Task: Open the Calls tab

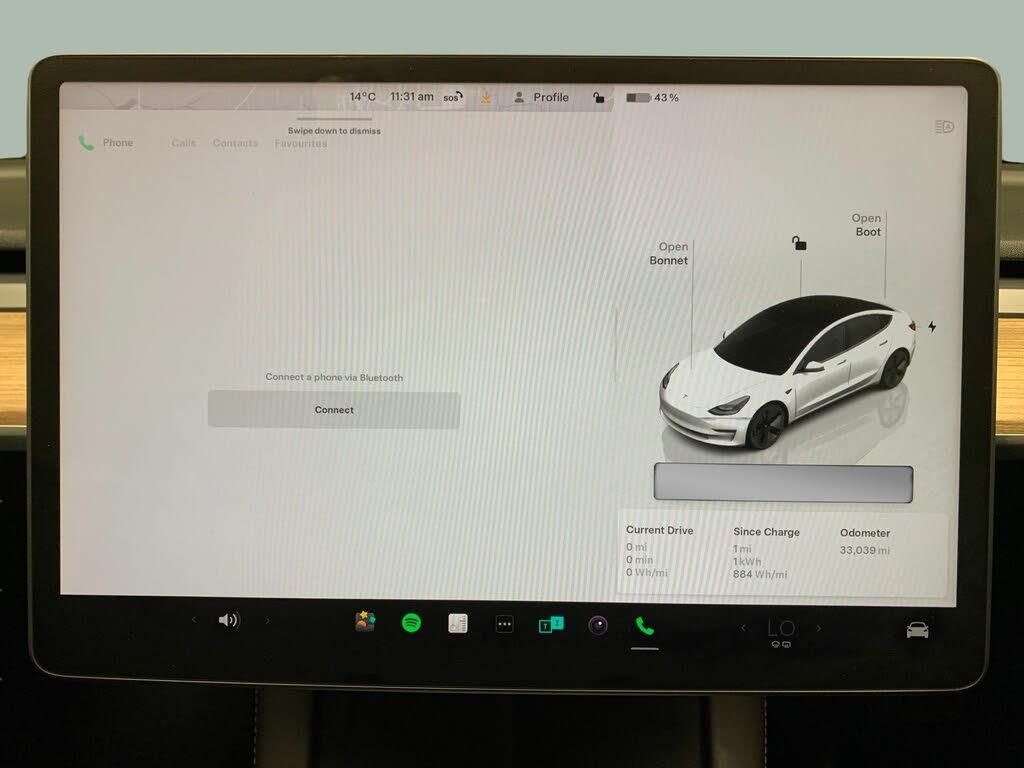Action: (x=184, y=143)
